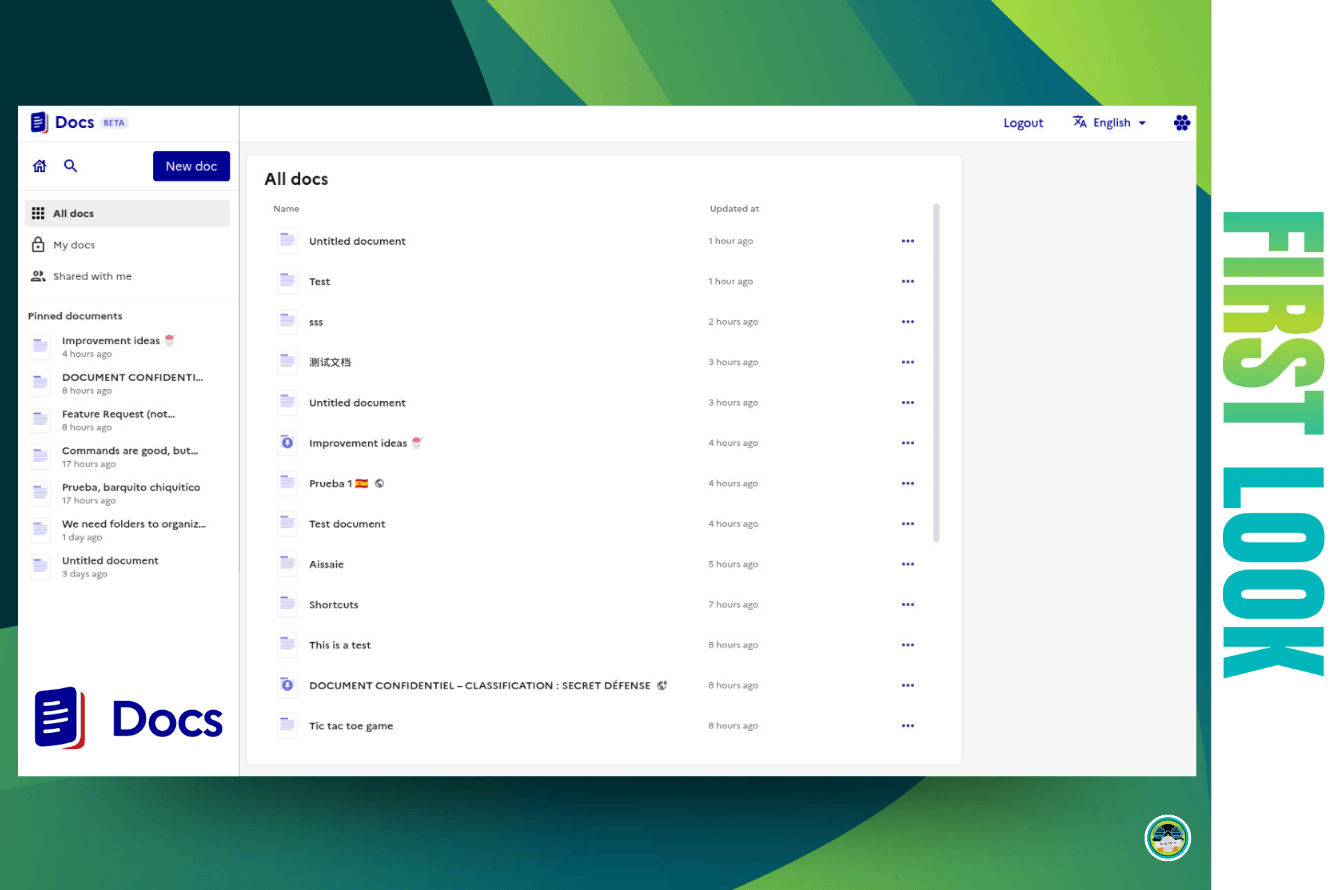The width and height of the screenshot is (1336, 890).
Task: Open the three-dot menu for Test row
Action: click(x=907, y=282)
